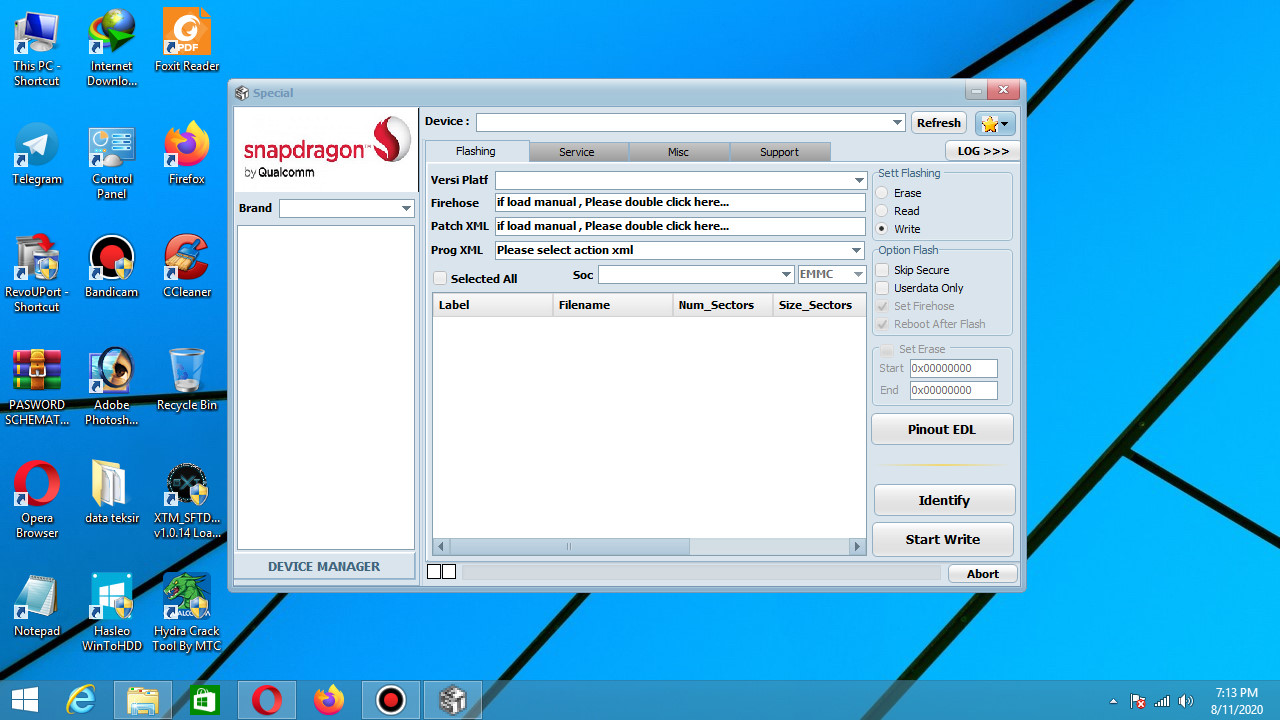Check the Selected All box
The width and height of the screenshot is (1280, 720).
pyautogui.click(x=440, y=279)
